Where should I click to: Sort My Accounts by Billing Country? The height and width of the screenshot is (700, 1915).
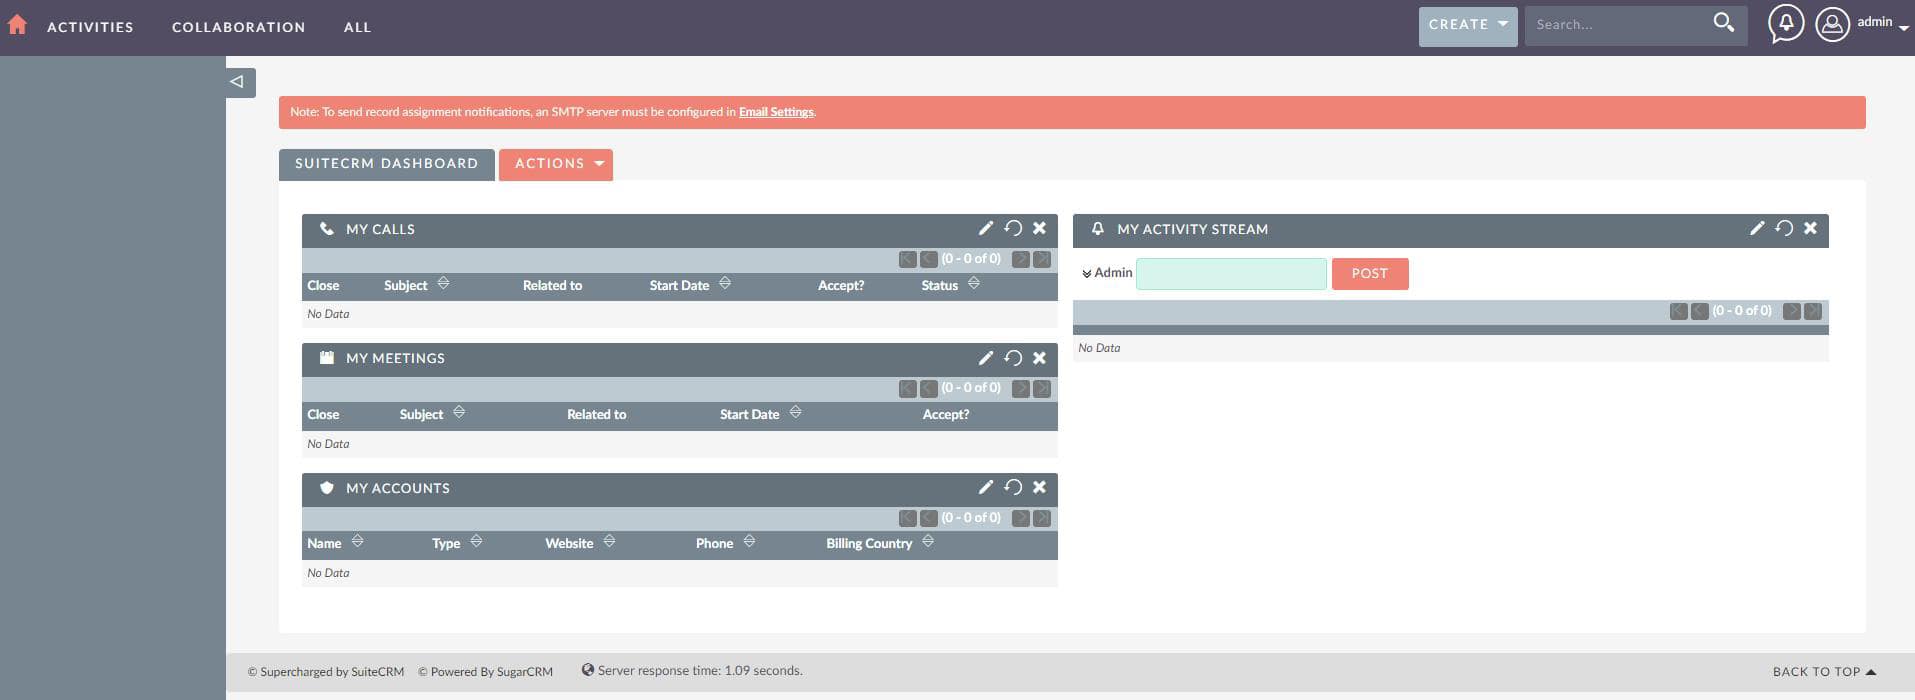click(928, 542)
